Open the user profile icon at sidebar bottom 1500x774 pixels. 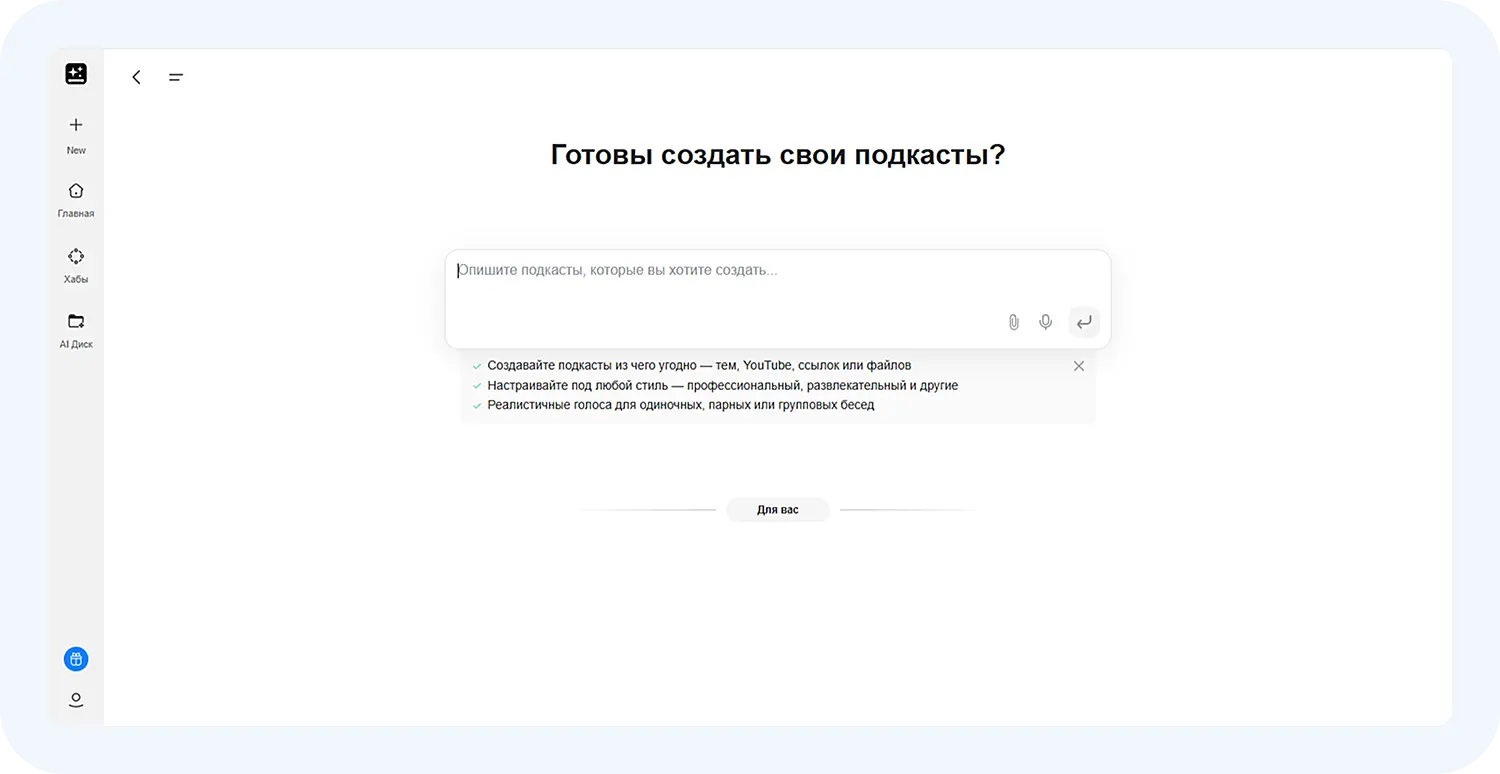pyautogui.click(x=75, y=699)
